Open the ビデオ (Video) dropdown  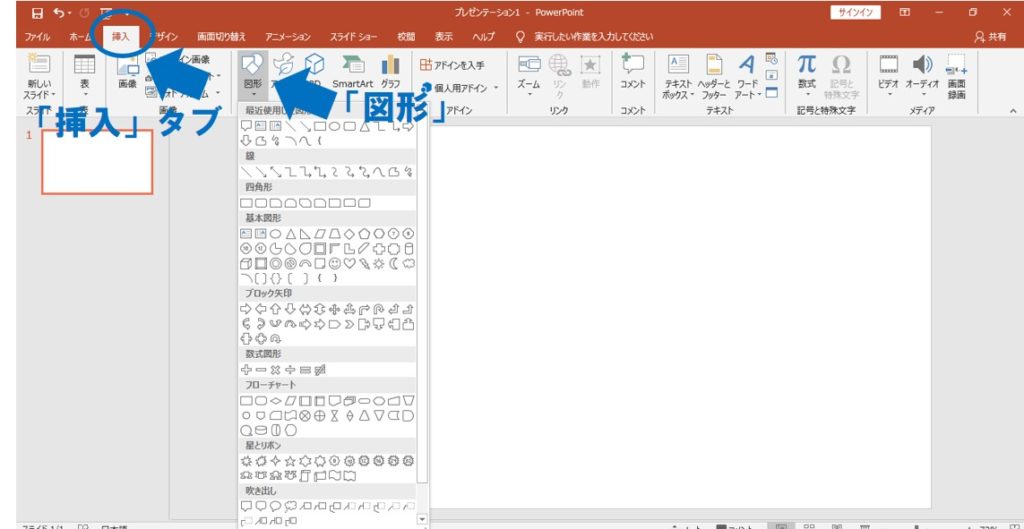(888, 75)
